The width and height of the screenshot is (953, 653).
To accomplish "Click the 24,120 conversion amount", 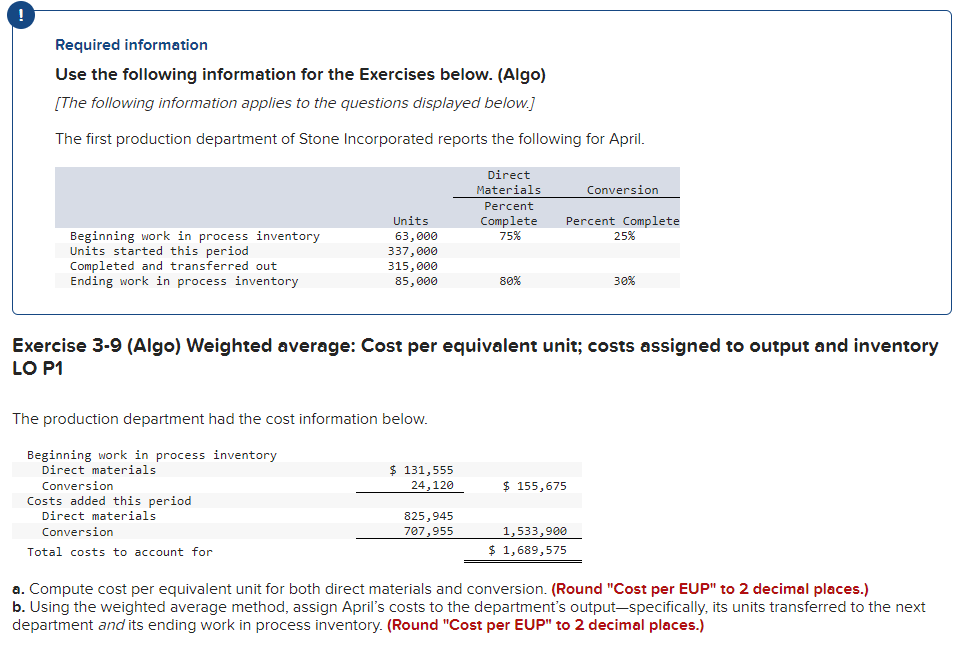I will point(432,485).
